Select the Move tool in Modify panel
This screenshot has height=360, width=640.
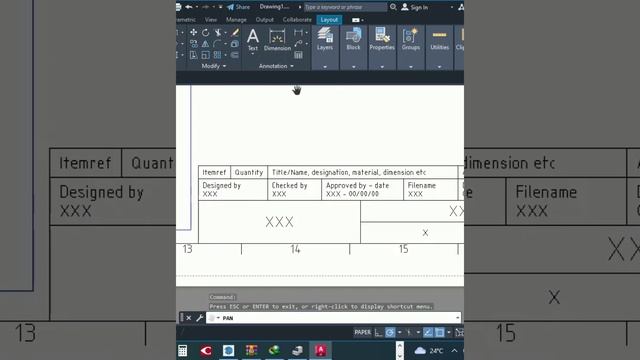click(193, 32)
